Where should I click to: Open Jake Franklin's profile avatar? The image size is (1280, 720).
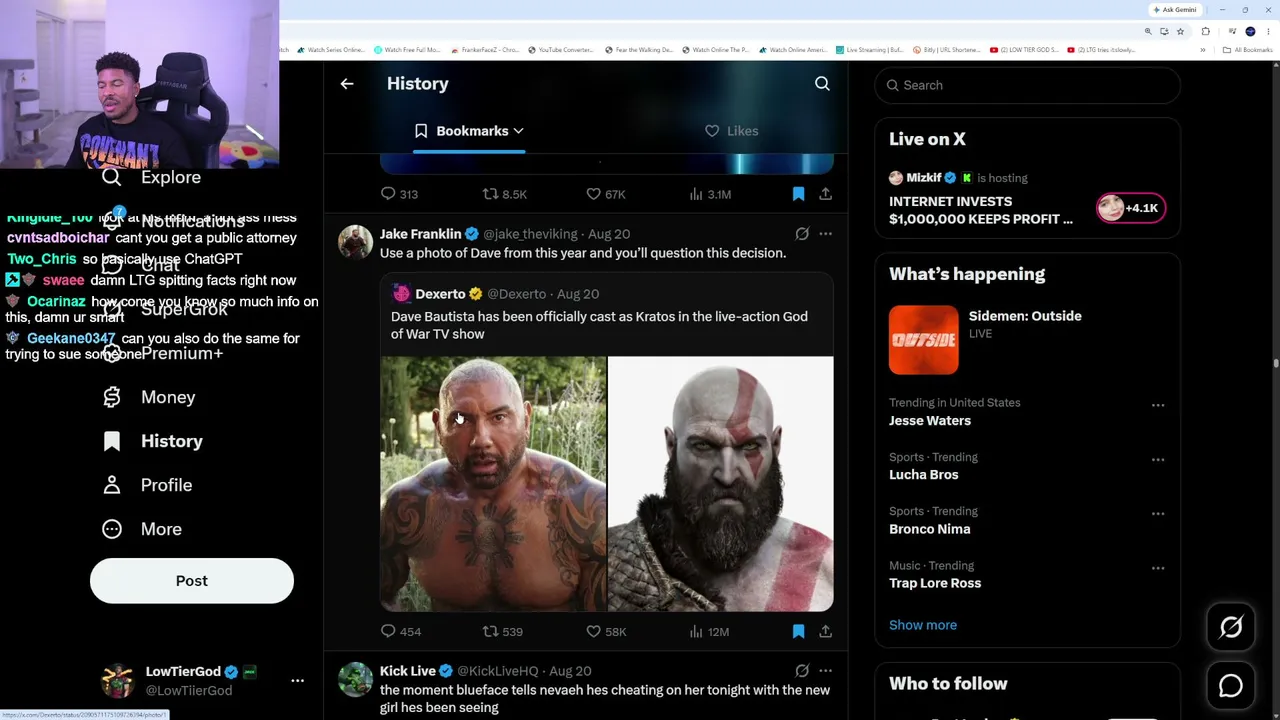(355, 242)
